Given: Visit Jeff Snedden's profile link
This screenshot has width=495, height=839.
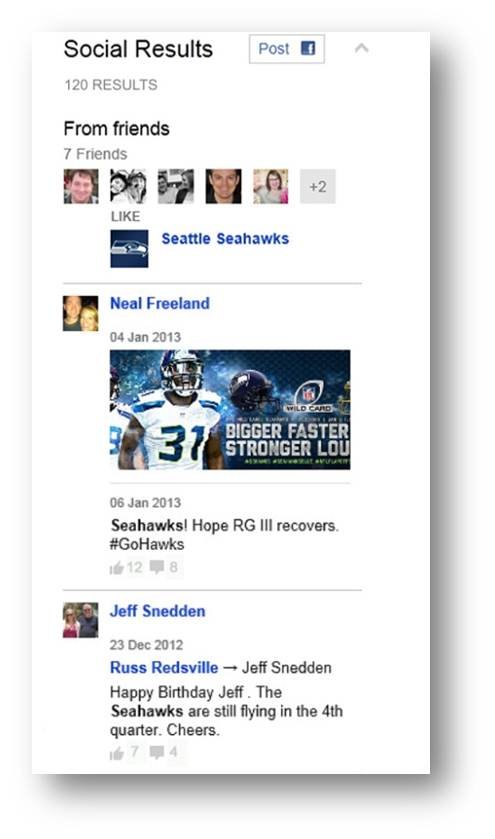Looking at the screenshot, I should tap(158, 611).
